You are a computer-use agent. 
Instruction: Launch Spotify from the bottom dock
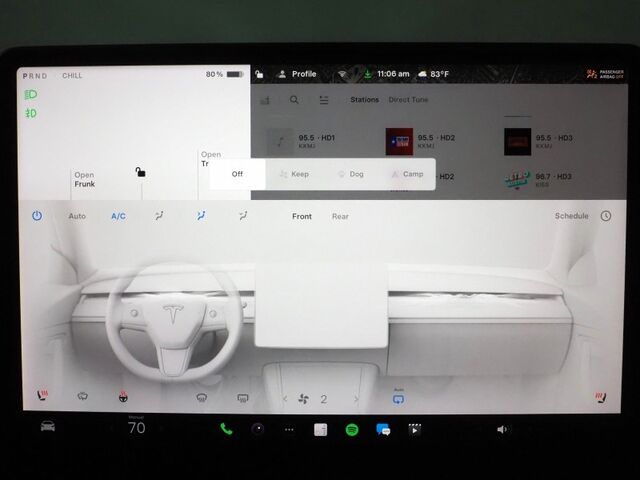(x=352, y=429)
